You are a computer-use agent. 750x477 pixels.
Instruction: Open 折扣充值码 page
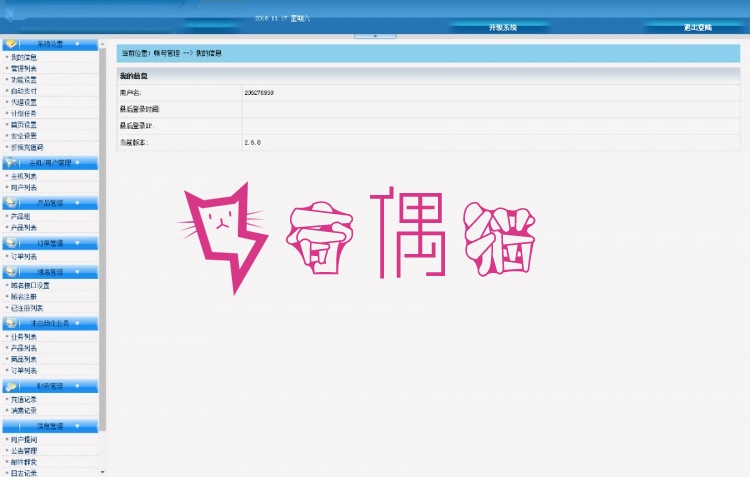27,147
